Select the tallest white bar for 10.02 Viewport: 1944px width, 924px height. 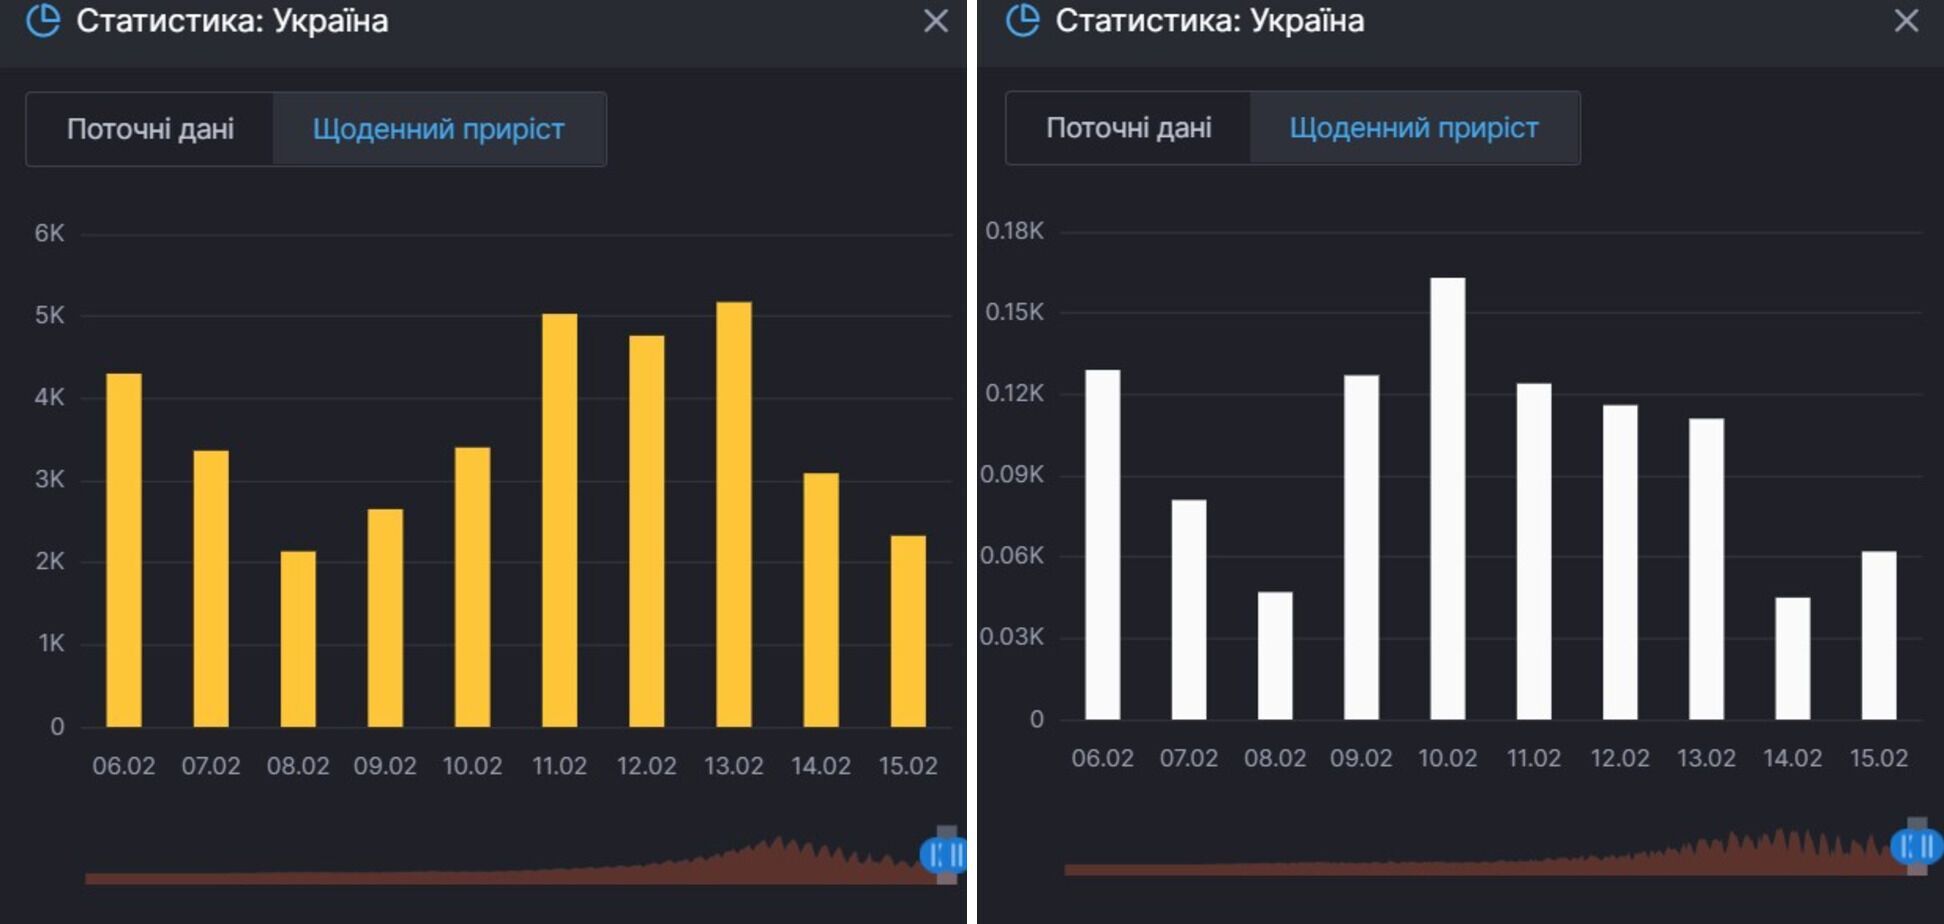1448,499
